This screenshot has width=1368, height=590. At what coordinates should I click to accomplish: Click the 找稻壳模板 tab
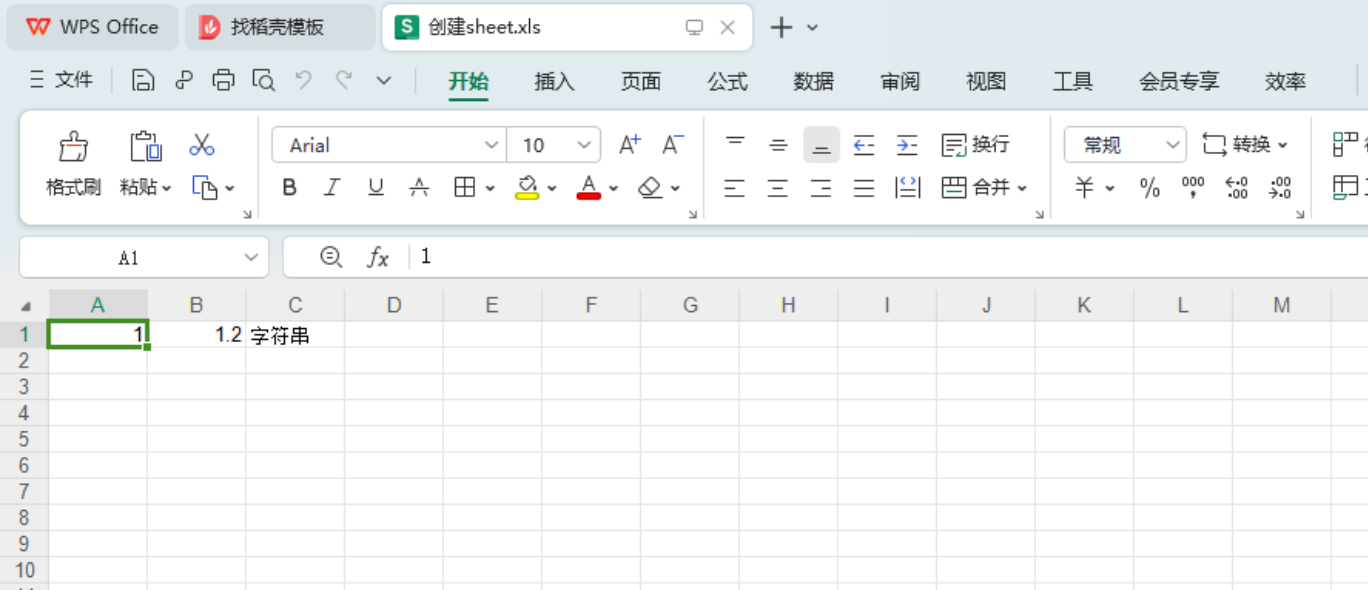(281, 27)
